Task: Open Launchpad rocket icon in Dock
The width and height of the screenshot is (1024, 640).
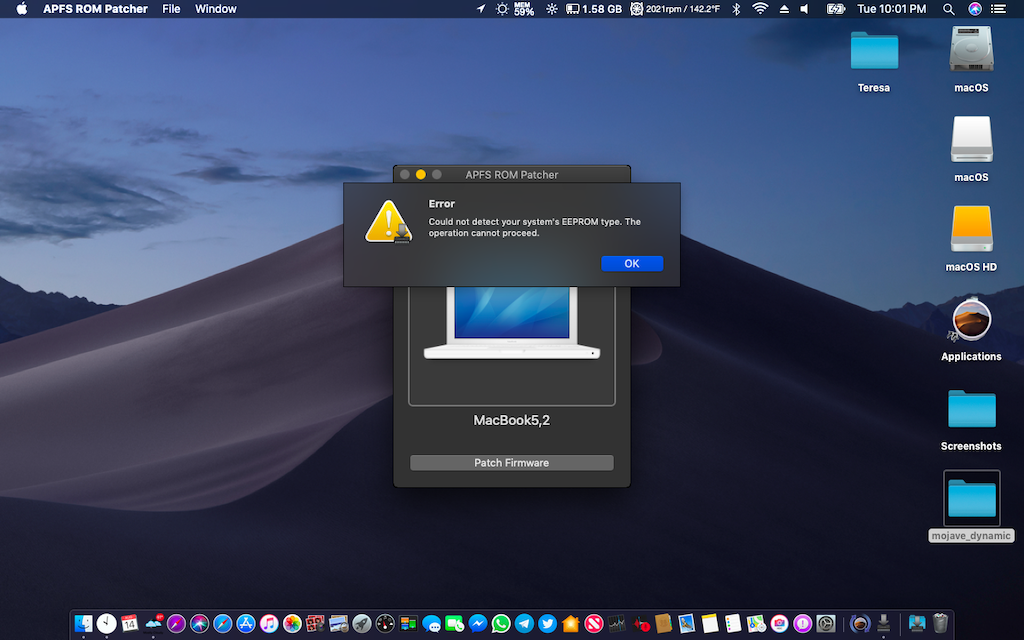Action: 362,624
